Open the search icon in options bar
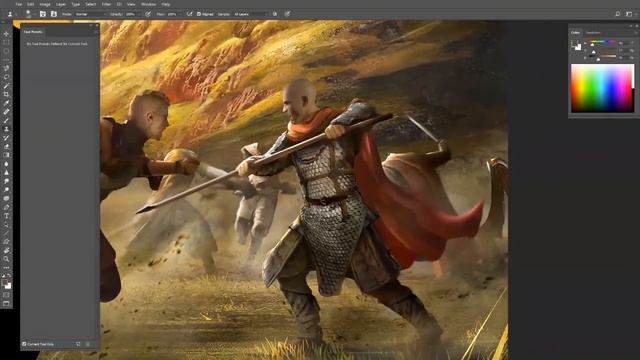640x360 pixels. [x=618, y=14]
